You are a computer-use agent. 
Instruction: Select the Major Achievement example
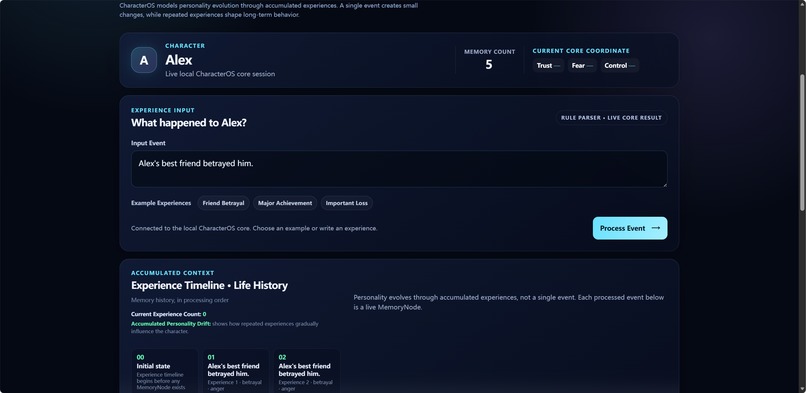(285, 203)
